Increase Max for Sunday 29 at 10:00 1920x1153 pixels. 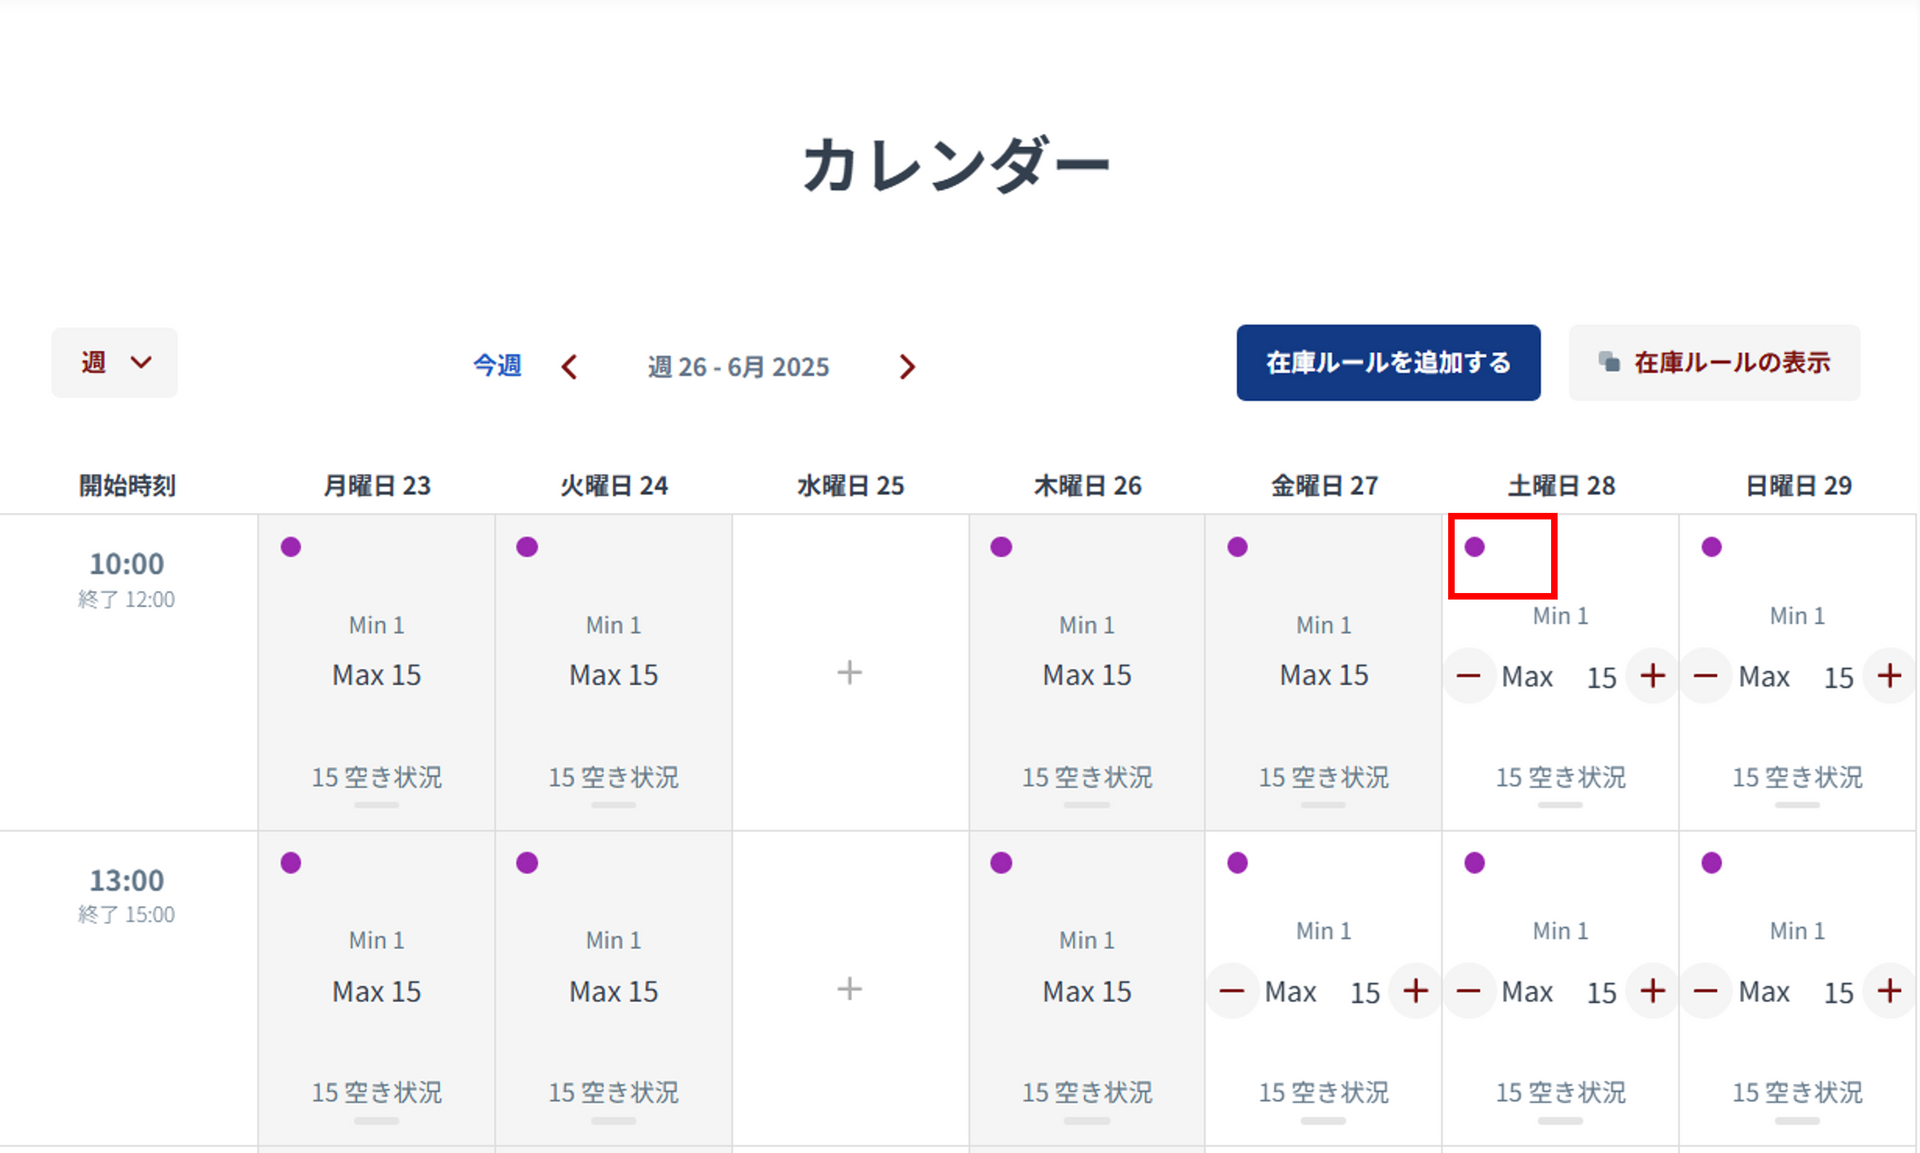click(x=1889, y=676)
